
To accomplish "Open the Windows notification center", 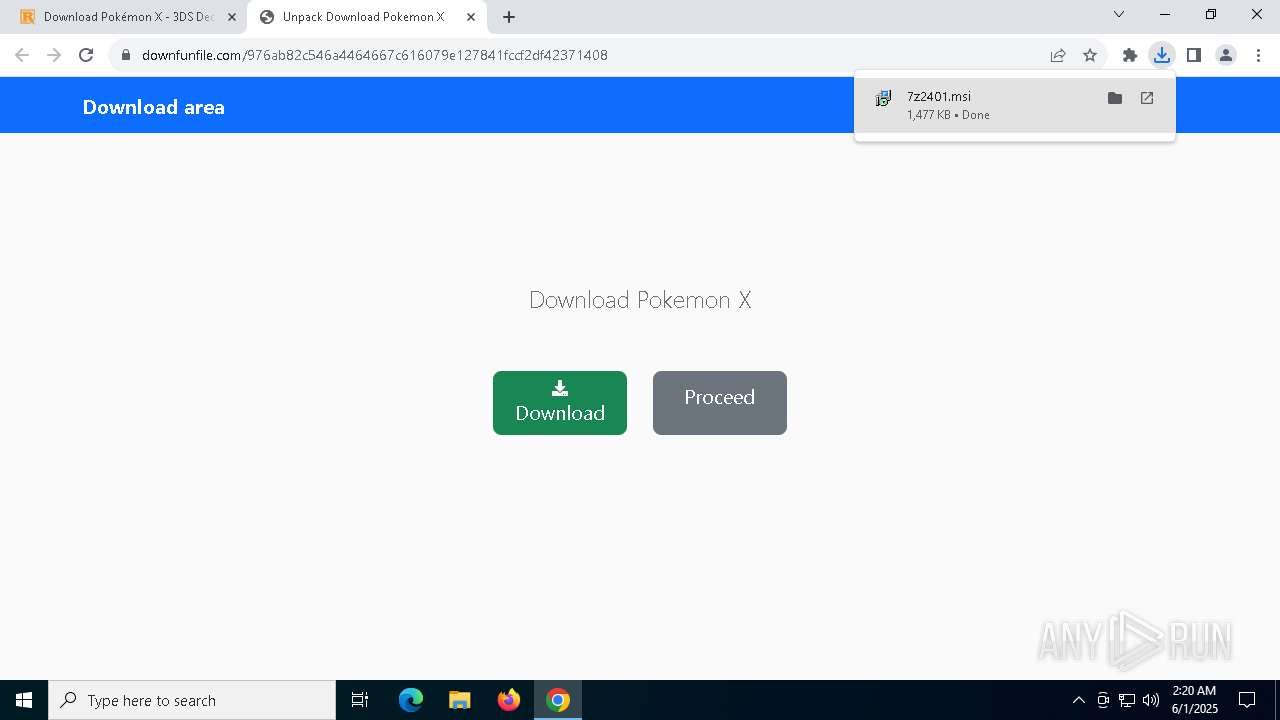I will (1247, 700).
